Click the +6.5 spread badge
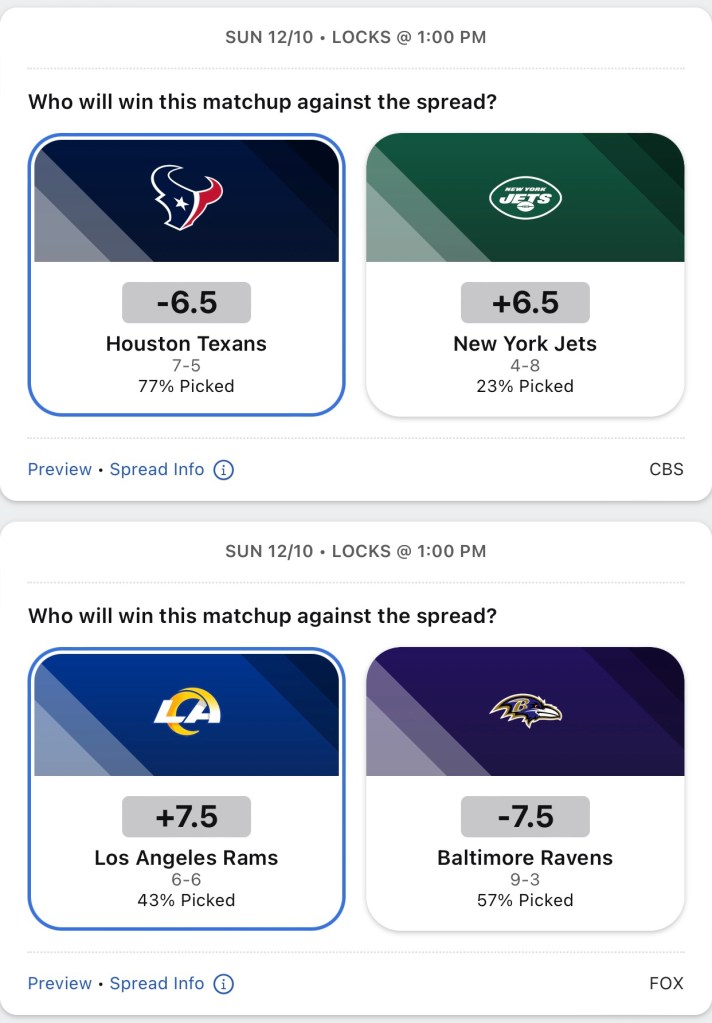 point(525,302)
